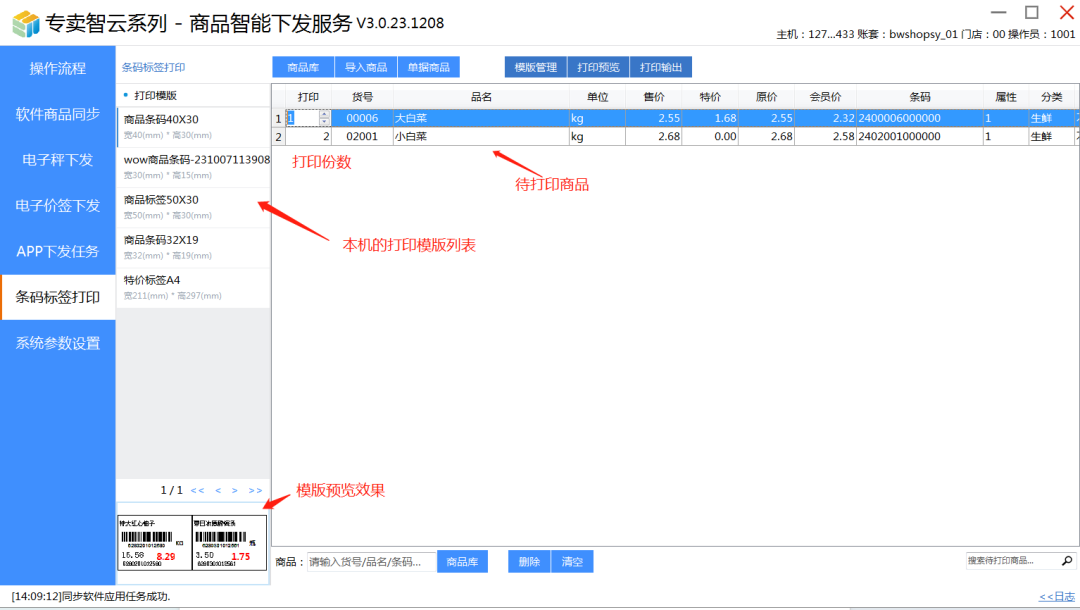Image resolution: width=1080 pixels, height=610 pixels.
Task: Increase print copies with the up spinner arrow
Action: click(x=324, y=114)
